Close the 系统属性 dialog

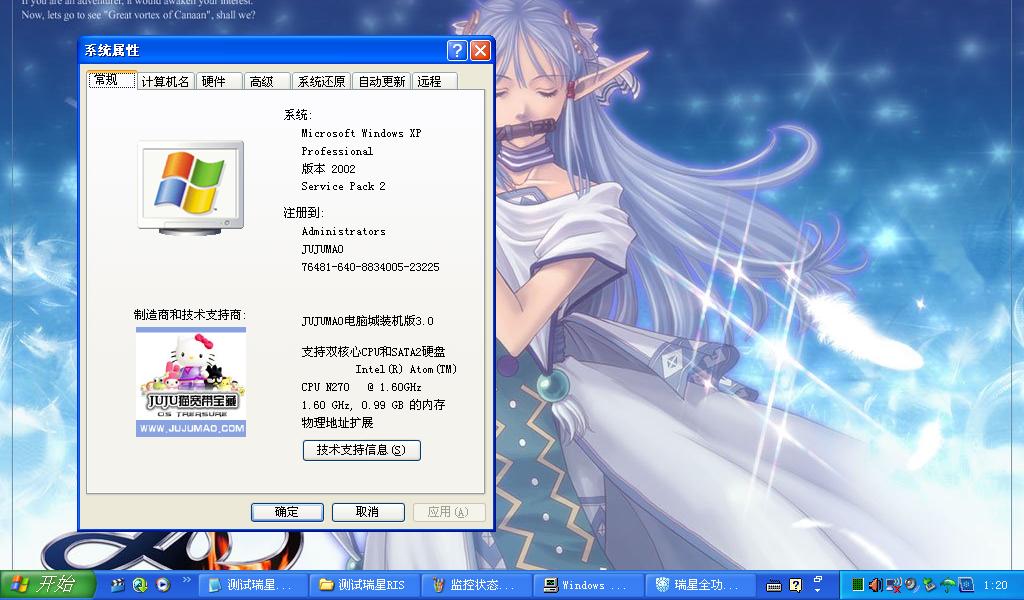[x=481, y=50]
